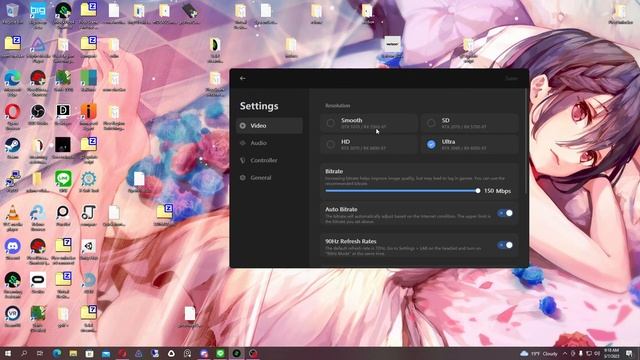640x360 pixels.
Task: Open the Cloudy weather widget in taskbar
Action: click(539, 353)
